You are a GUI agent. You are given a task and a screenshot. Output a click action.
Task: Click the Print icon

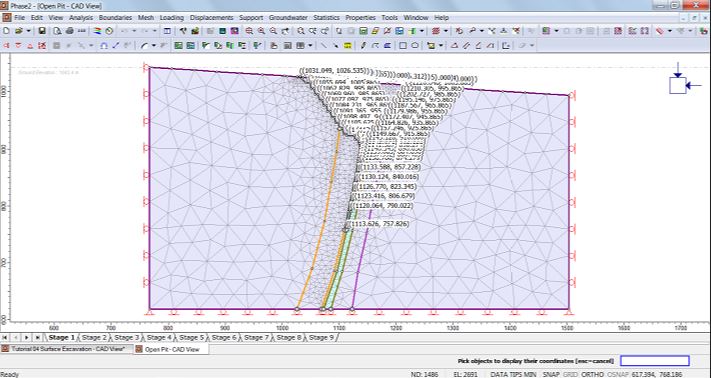[x=69, y=31]
